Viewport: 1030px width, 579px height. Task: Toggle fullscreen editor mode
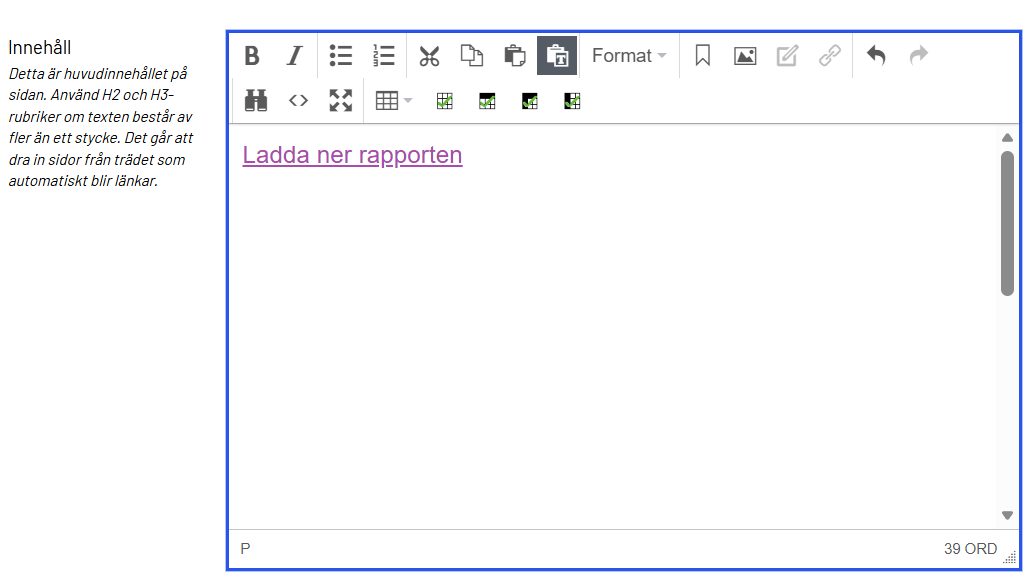[x=341, y=100]
